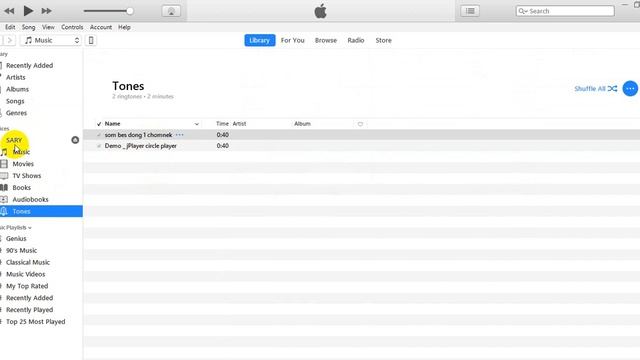Open the blue more options button
This screenshot has height=360, width=640.
coord(630,89)
